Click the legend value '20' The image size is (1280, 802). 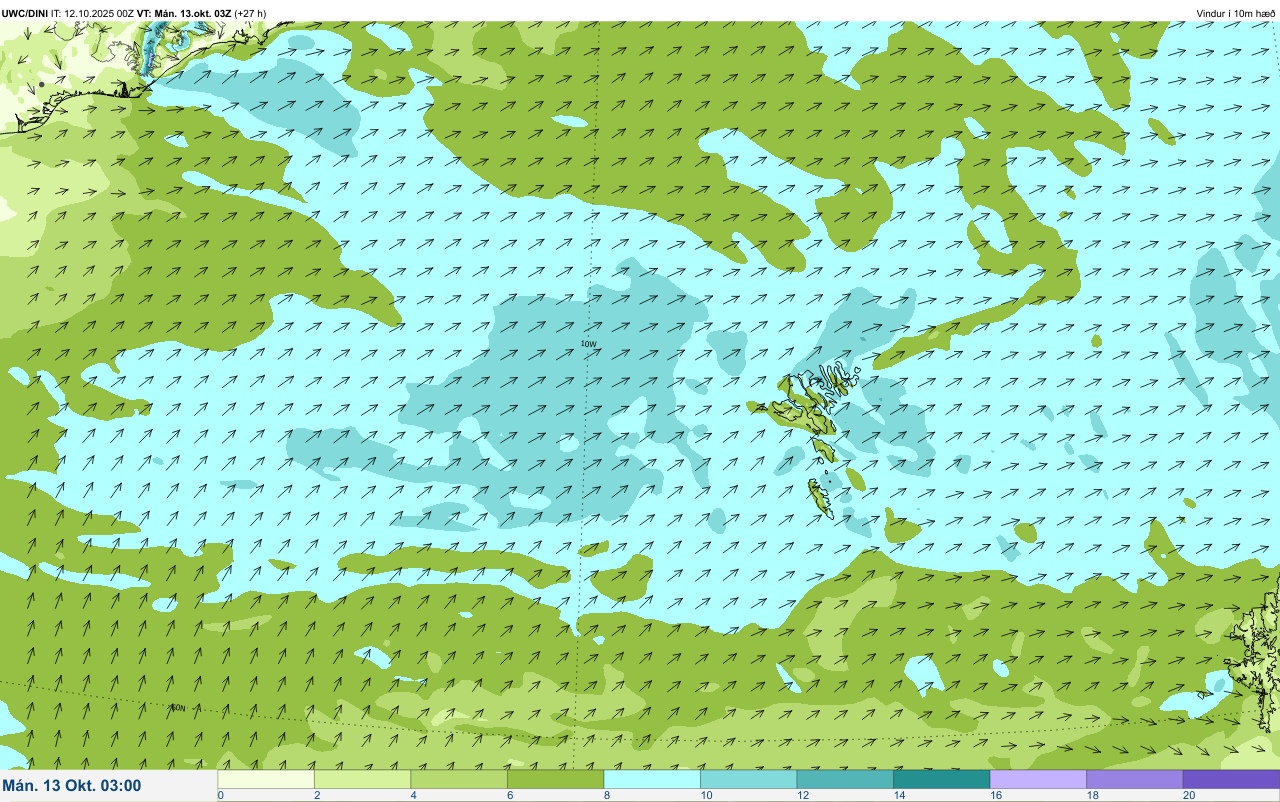tap(1189, 795)
